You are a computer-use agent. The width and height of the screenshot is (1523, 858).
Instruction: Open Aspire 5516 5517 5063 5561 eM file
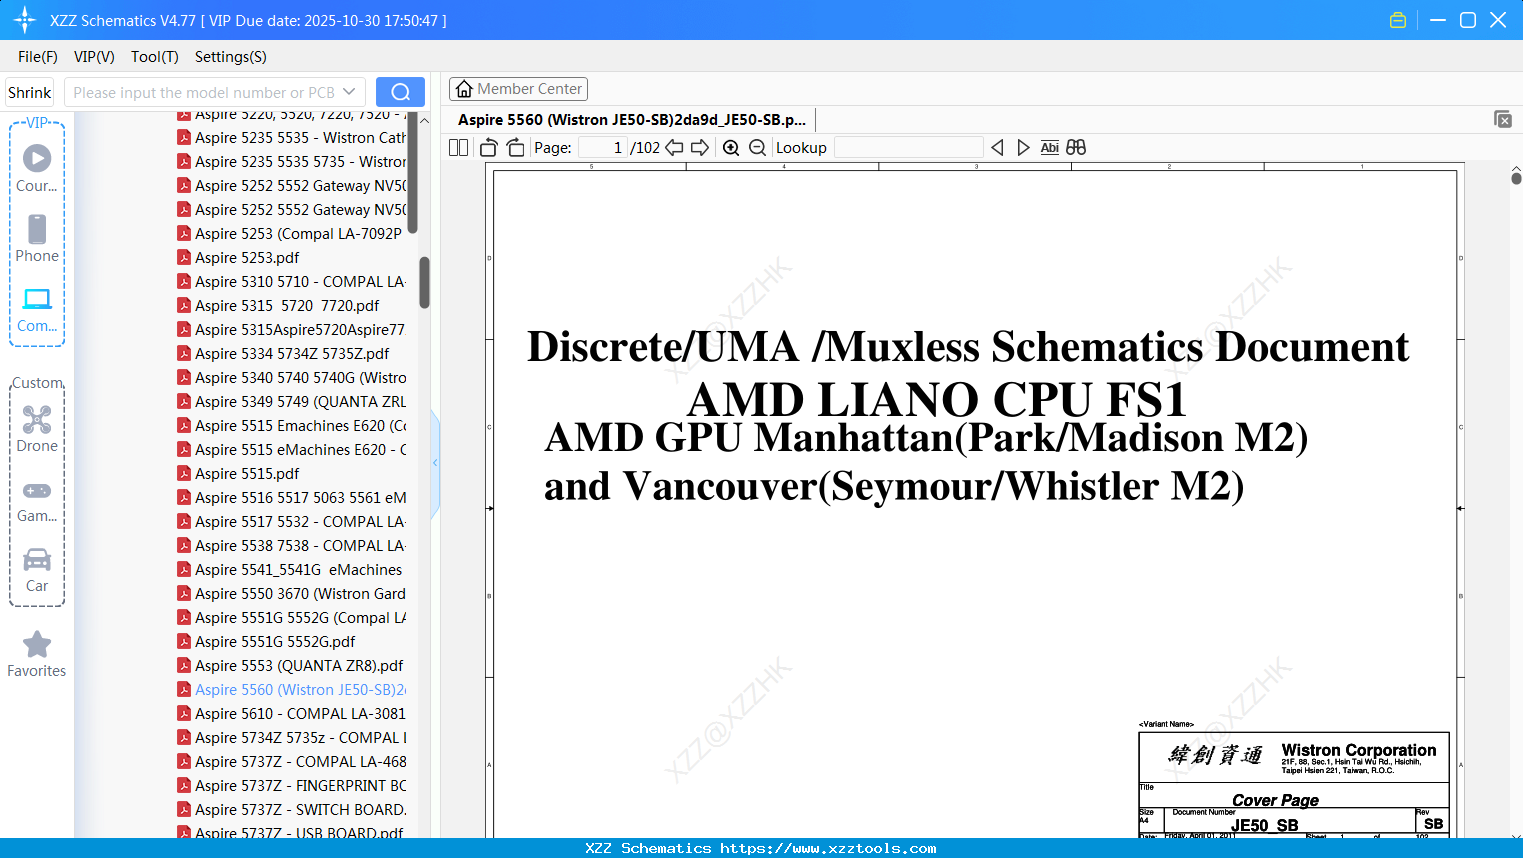click(300, 498)
